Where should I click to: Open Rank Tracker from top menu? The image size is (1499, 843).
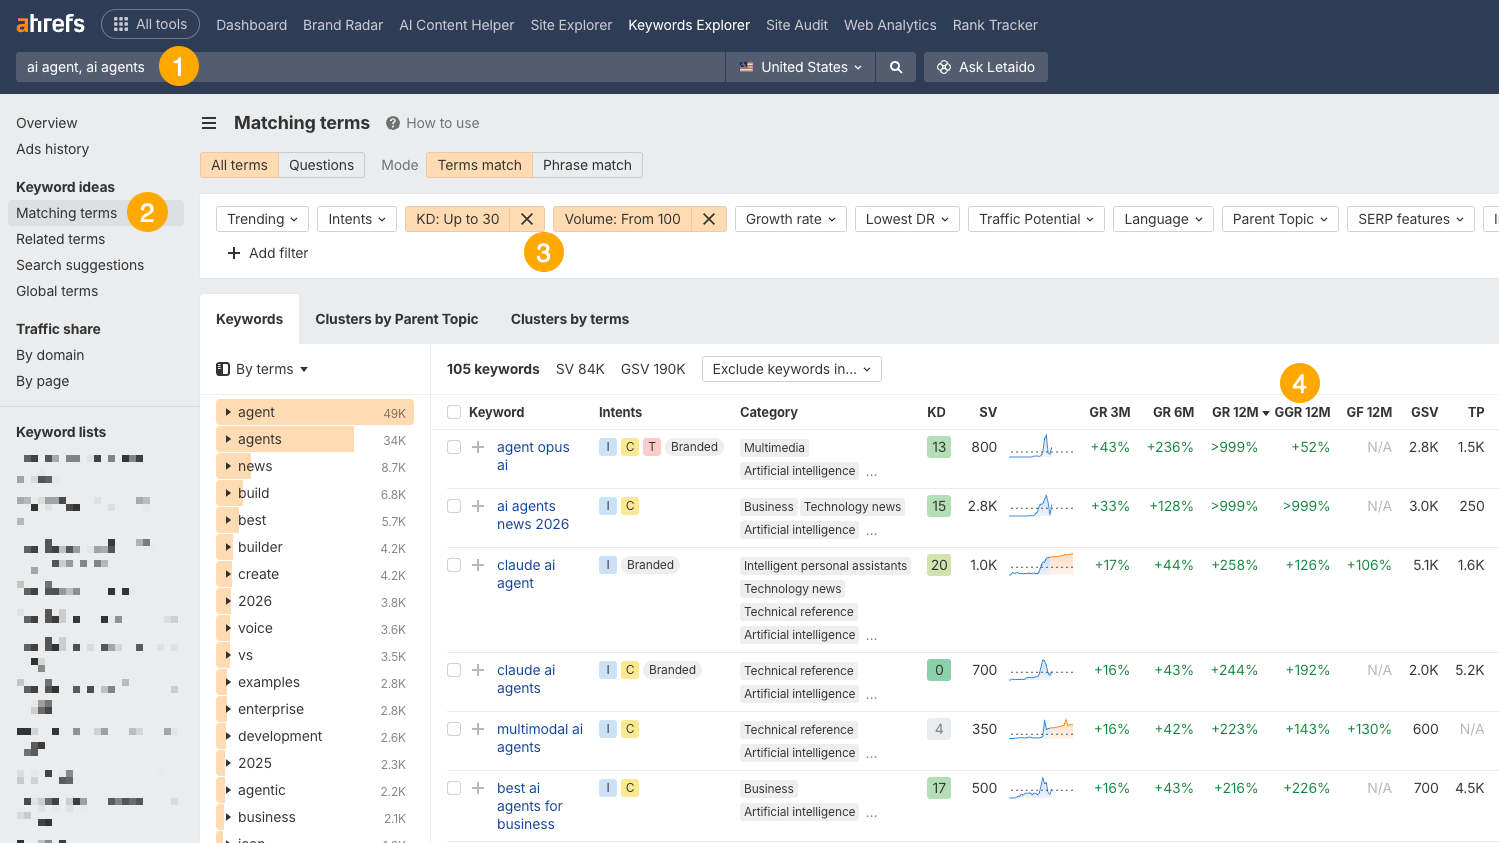pyautogui.click(x=995, y=25)
